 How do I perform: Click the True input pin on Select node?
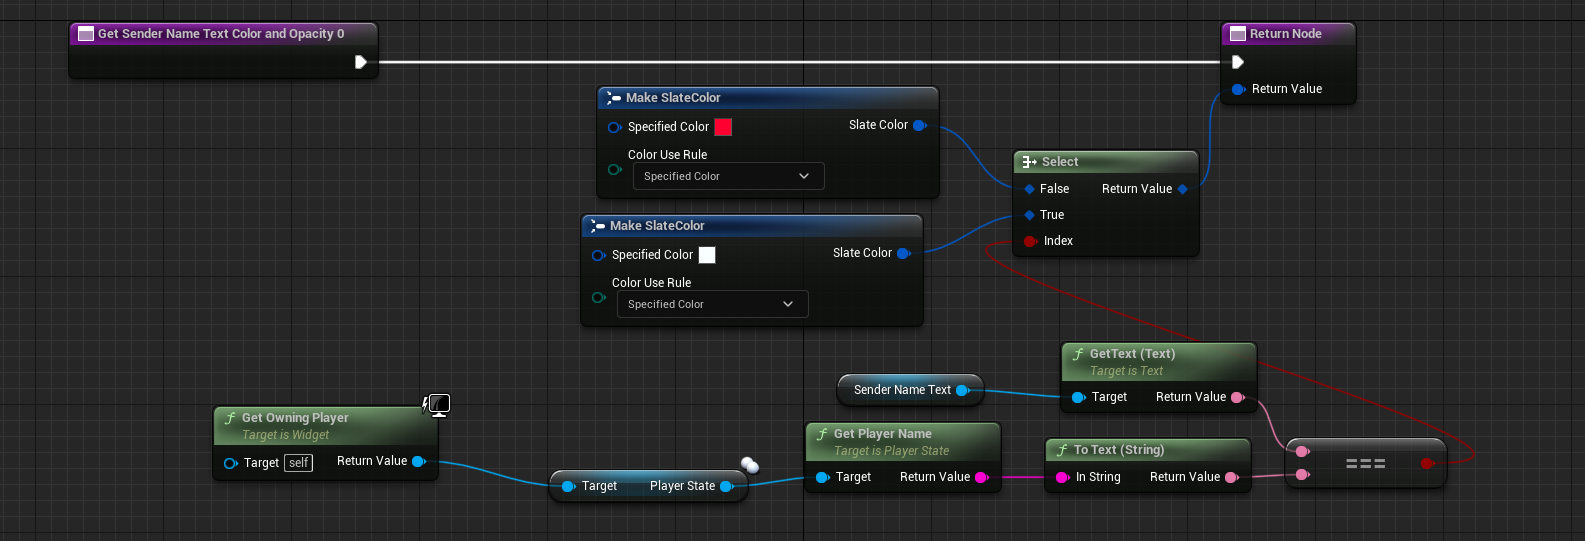[x=1030, y=215]
